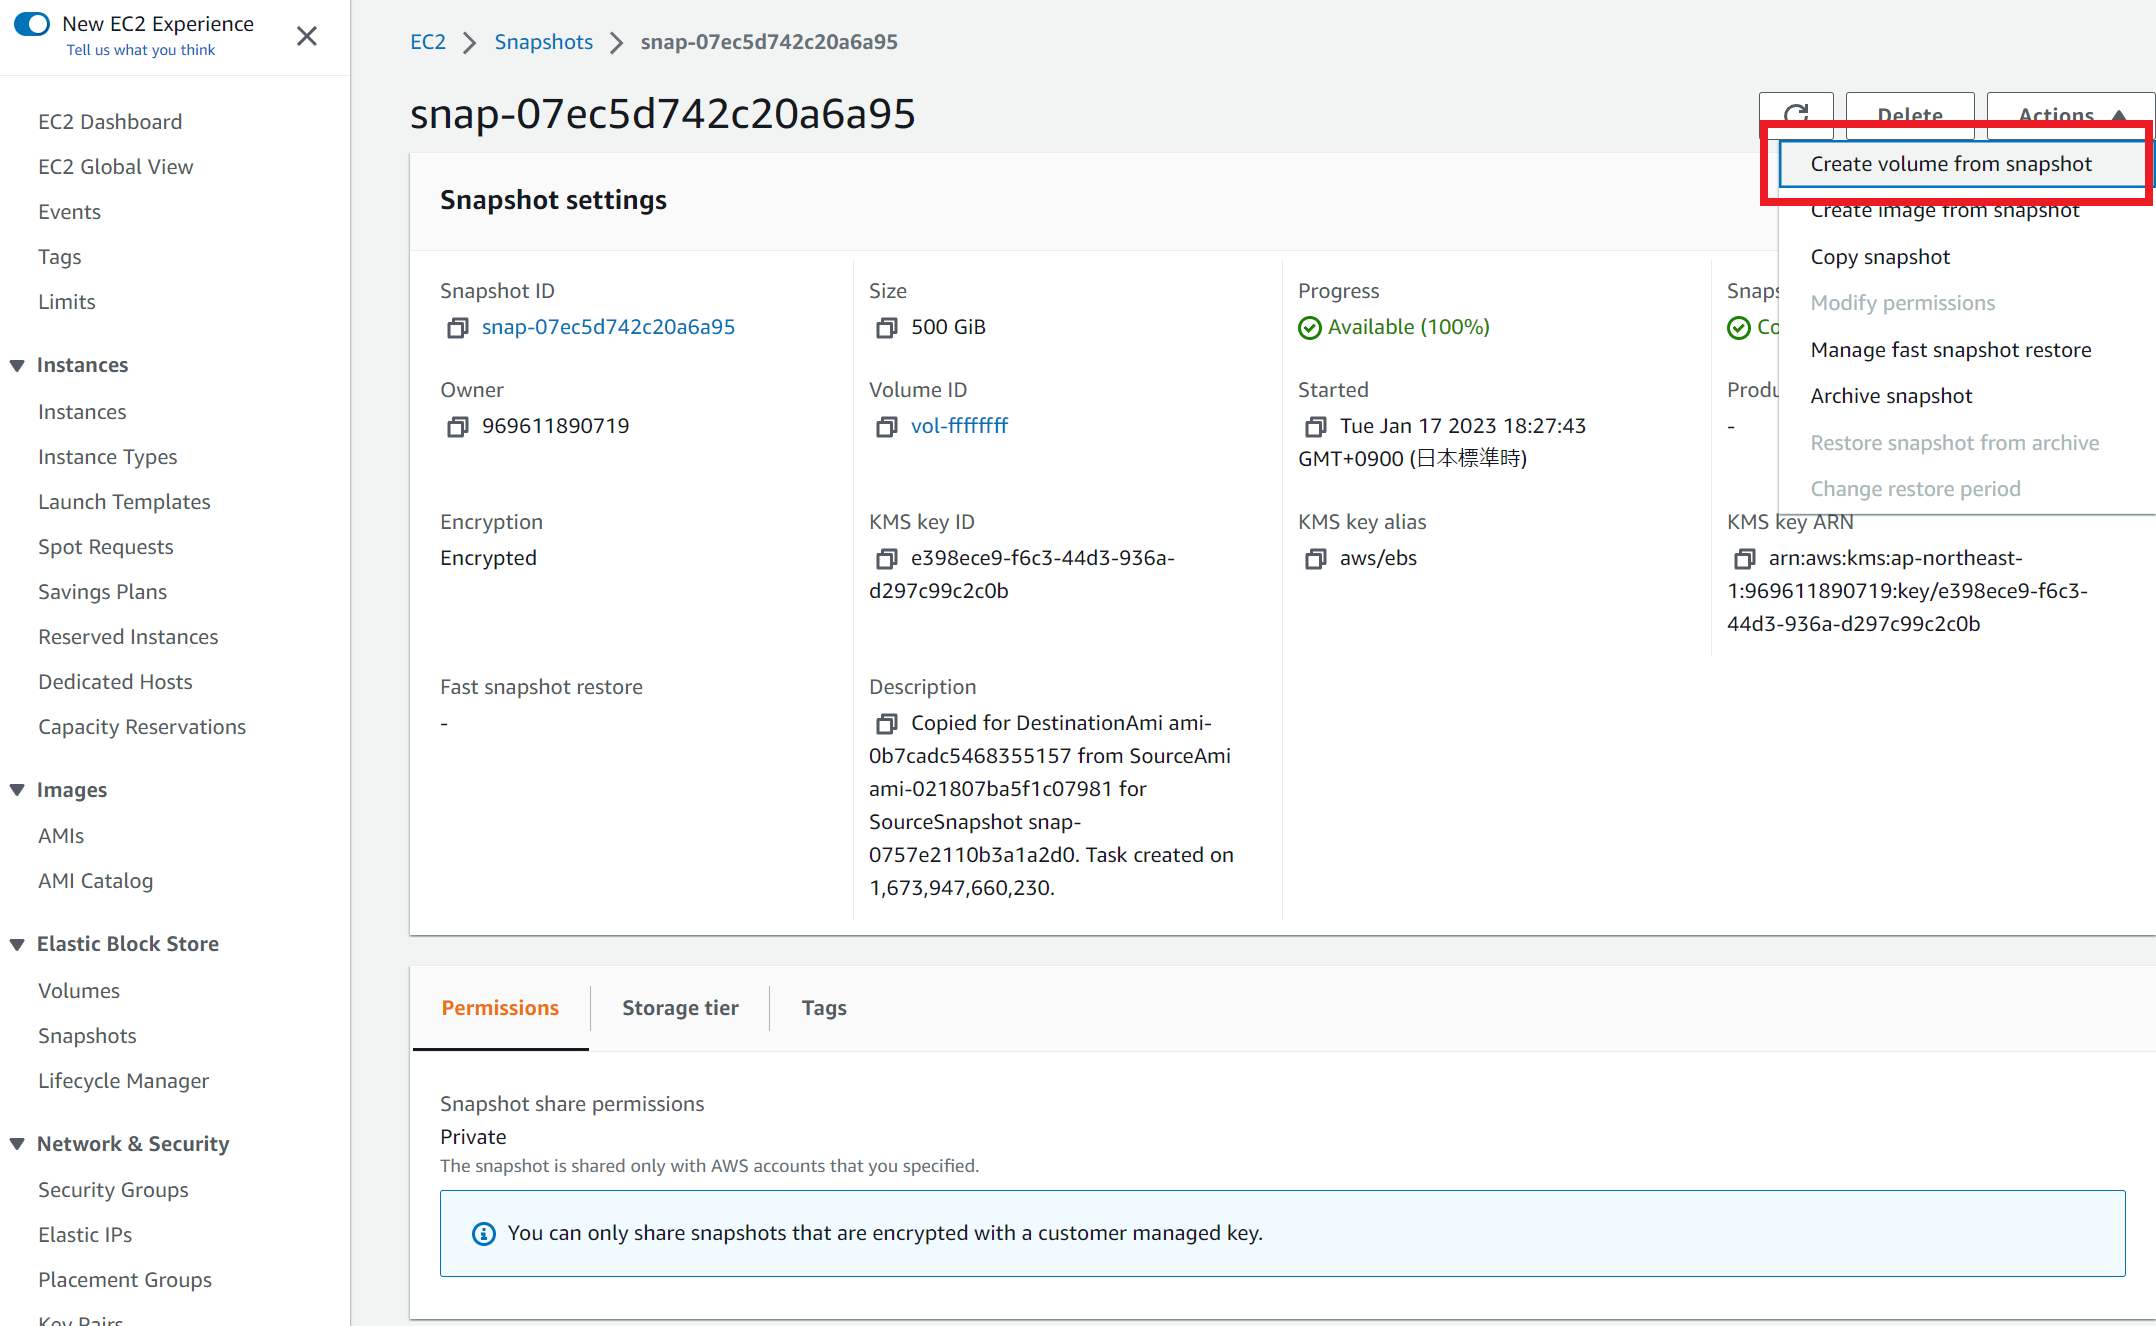This screenshot has width=2156, height=1326.
Task: Copy the Owner account number icon
Action: coord(457,427)
